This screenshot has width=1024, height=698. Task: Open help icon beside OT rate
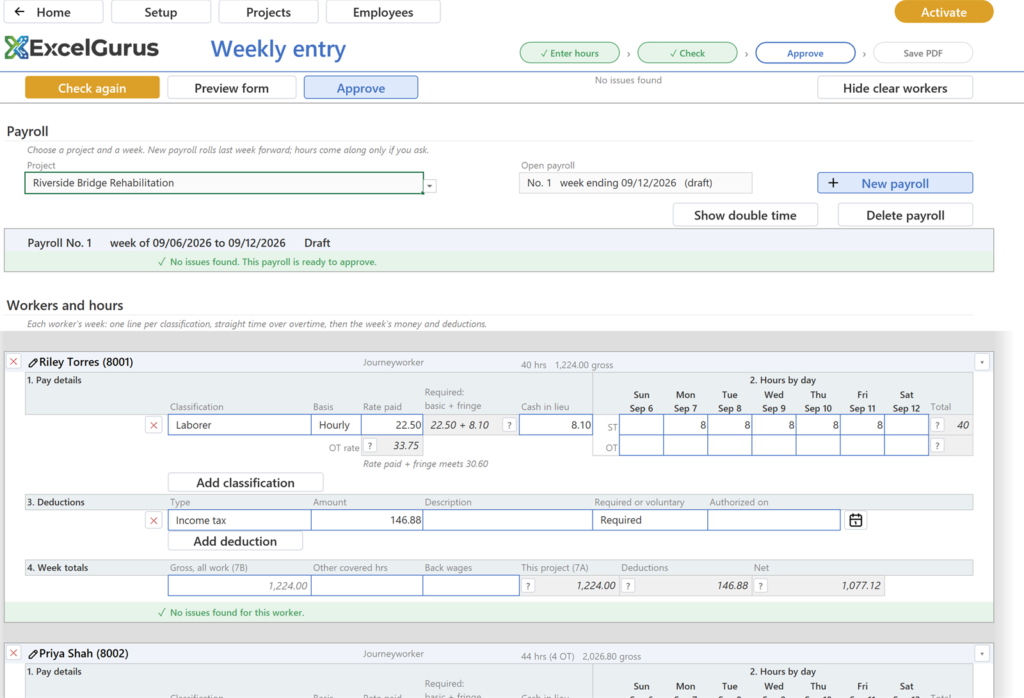click(370, 446)
